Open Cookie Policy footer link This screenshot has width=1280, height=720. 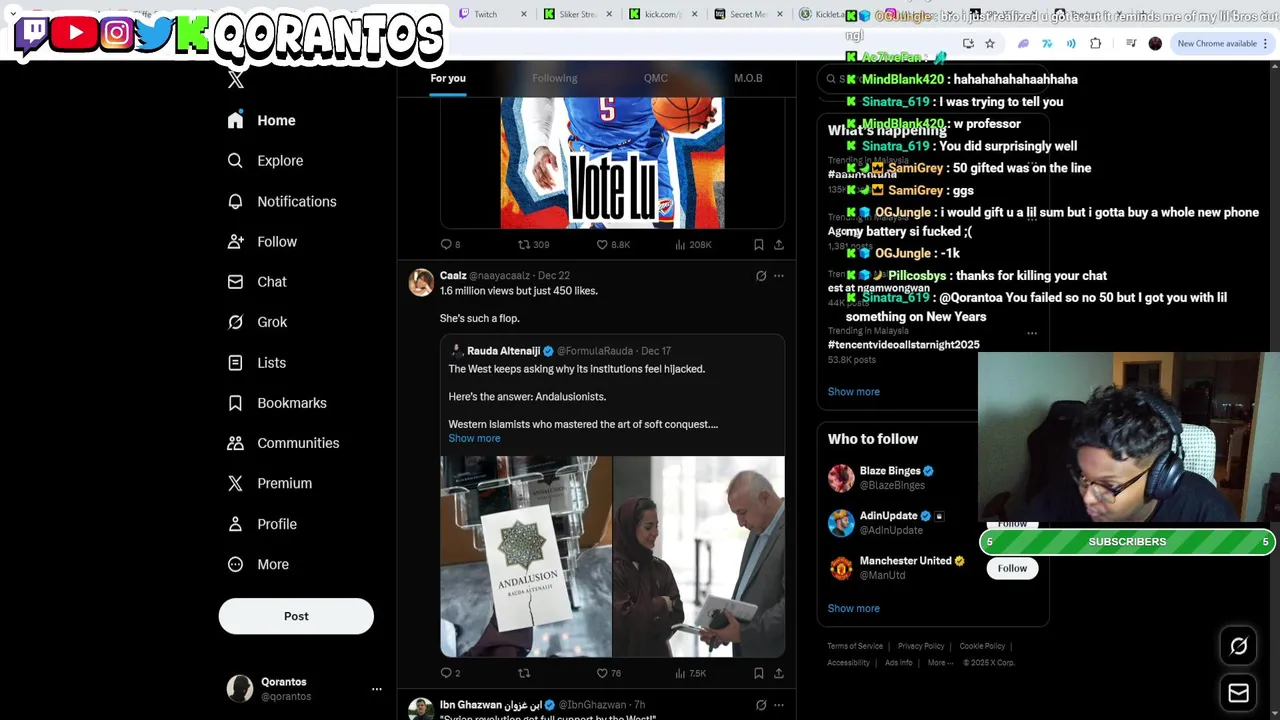[982, 646]
